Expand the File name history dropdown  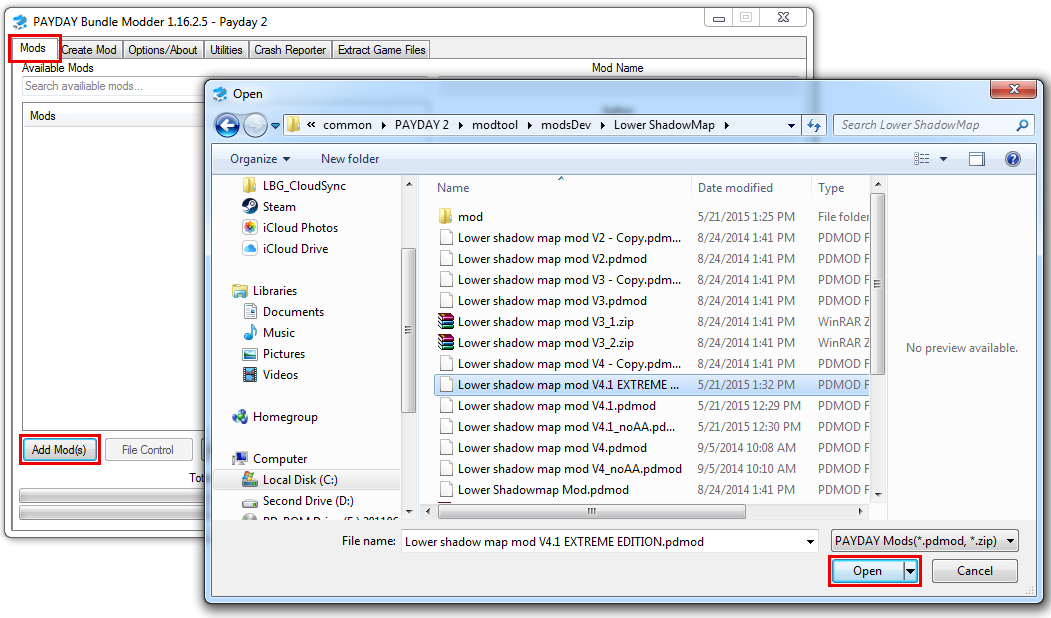[810, 542]
